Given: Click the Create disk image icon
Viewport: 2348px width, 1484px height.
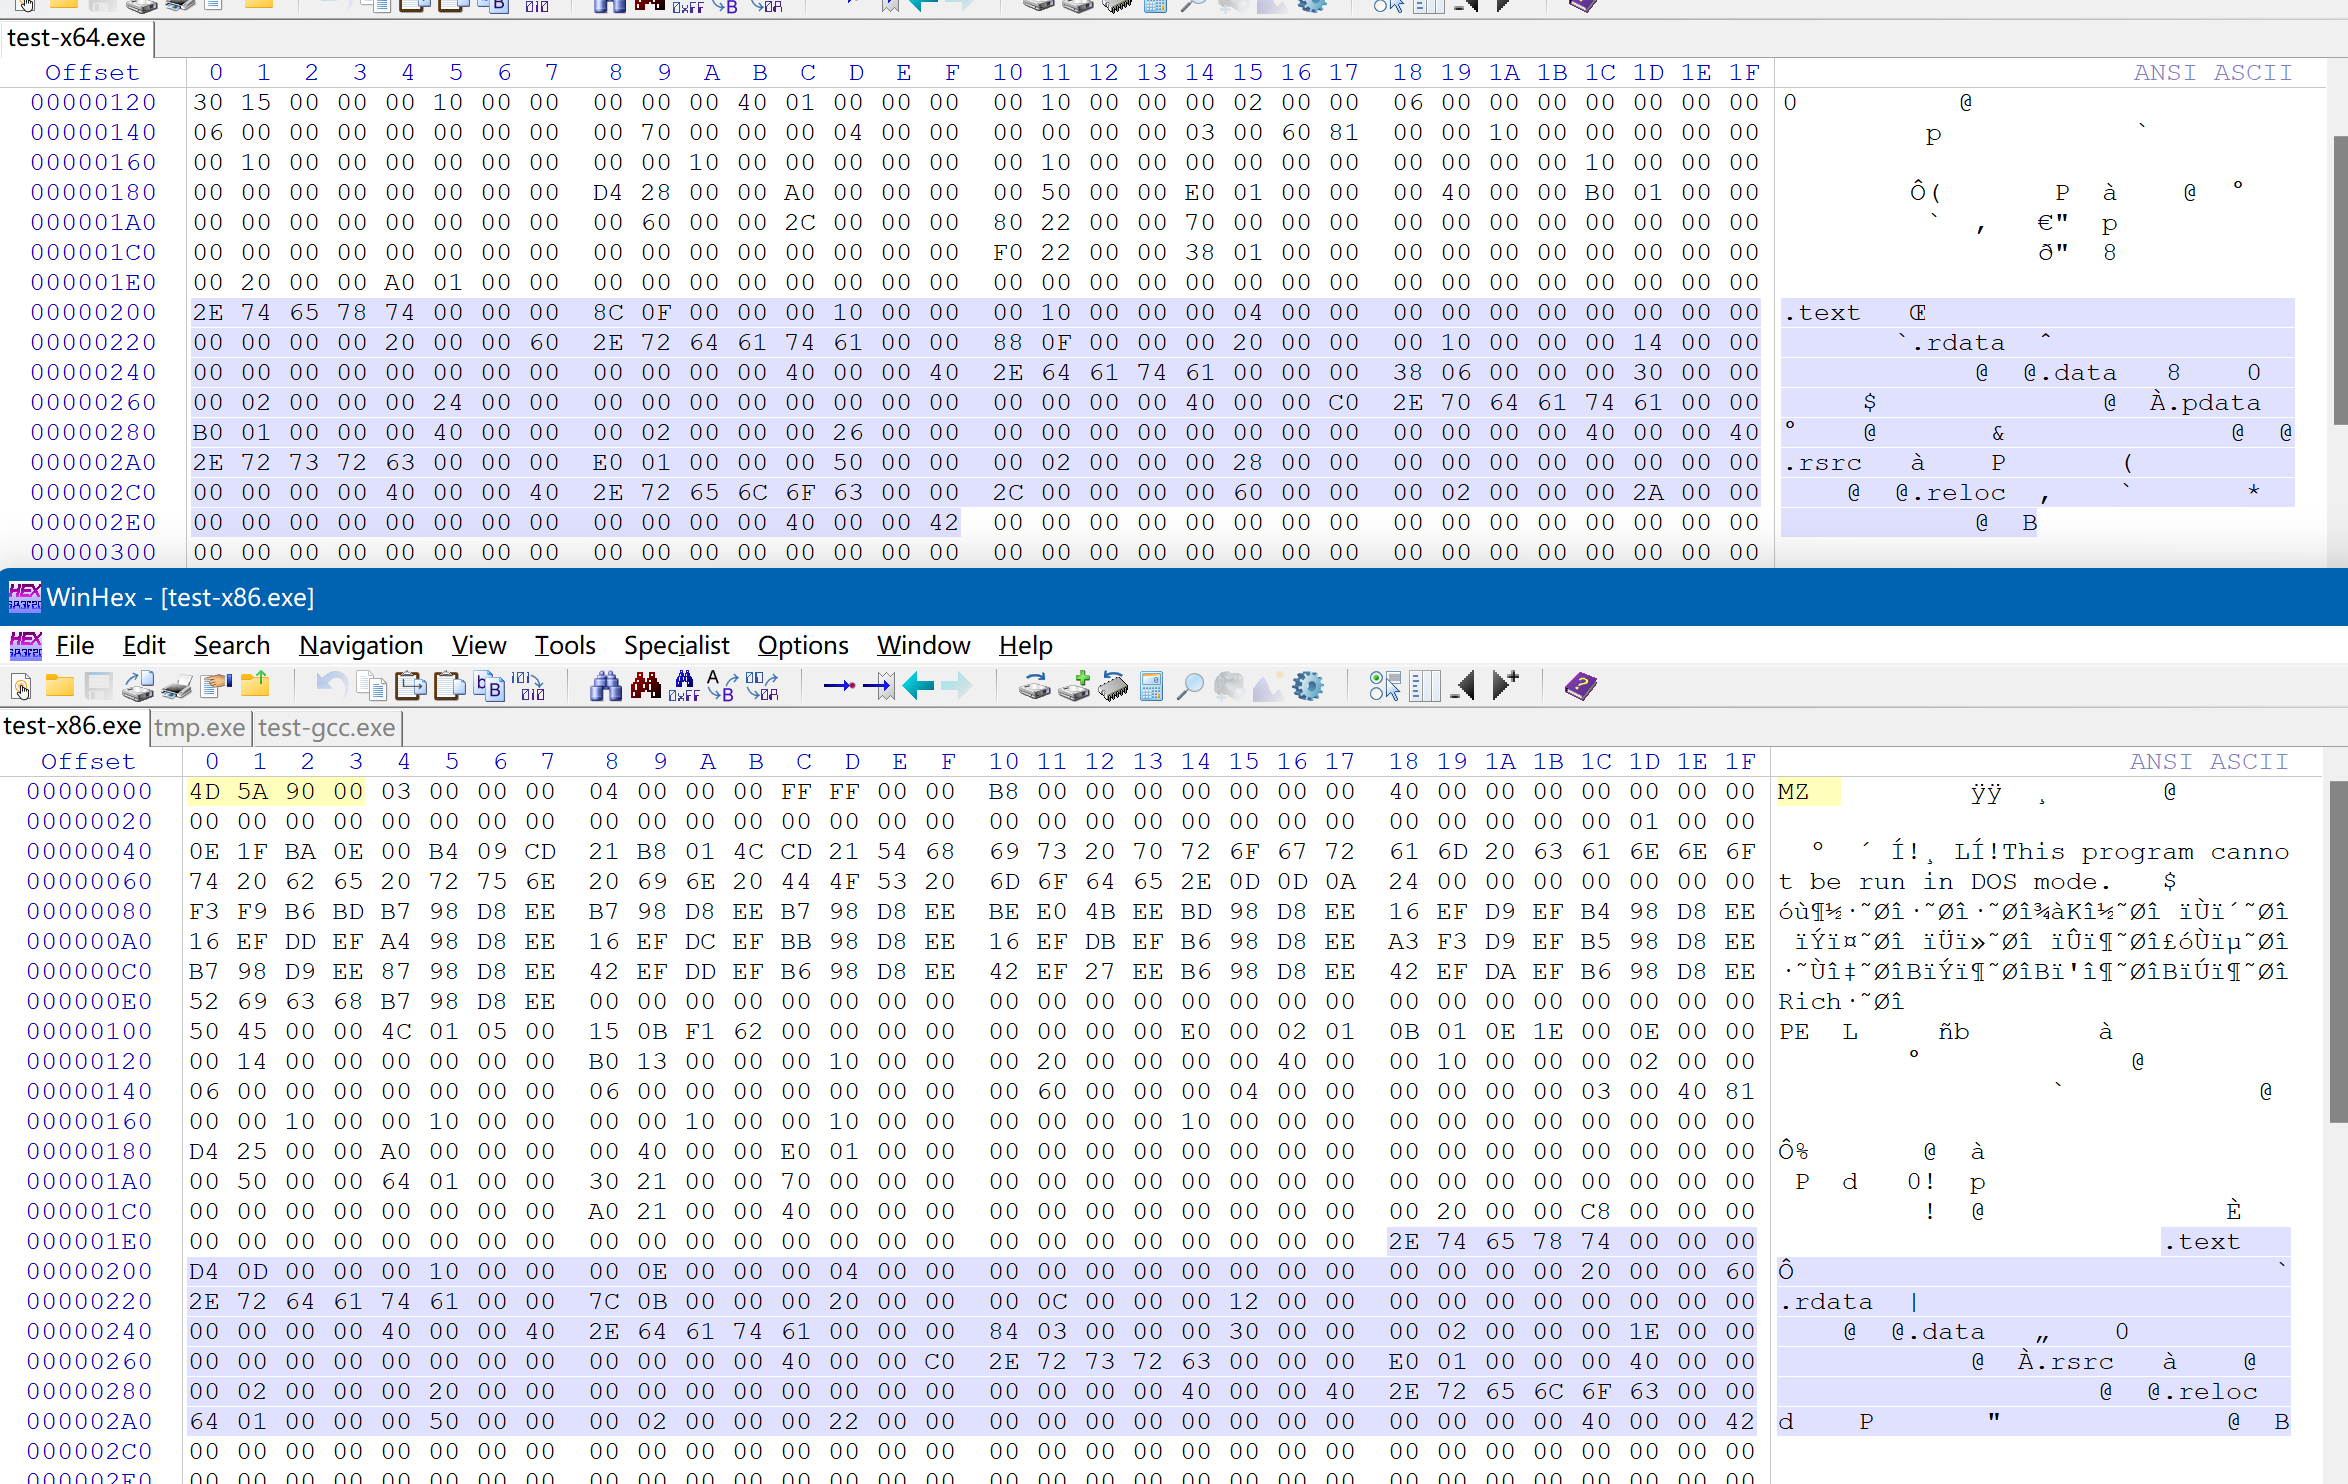Looking at the screenshot, I should coord(139,686).
